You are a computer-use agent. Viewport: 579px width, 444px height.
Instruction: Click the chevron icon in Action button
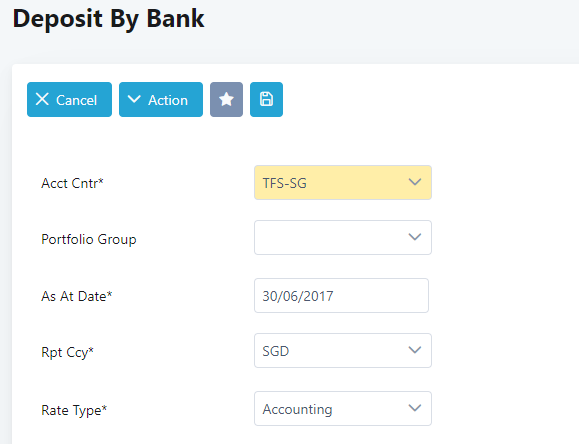134,99
